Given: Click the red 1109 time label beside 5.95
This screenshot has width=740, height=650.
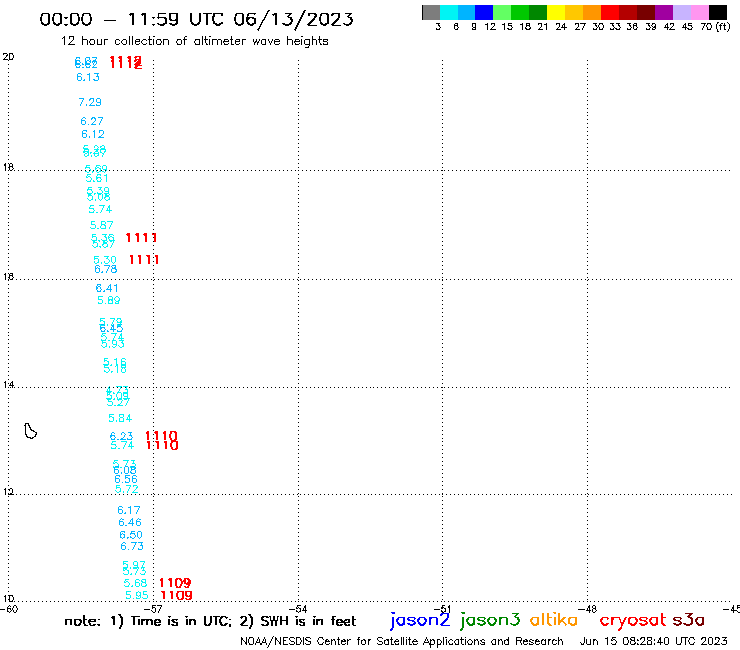Looking at the screenshot, I should tap(177, 595).
